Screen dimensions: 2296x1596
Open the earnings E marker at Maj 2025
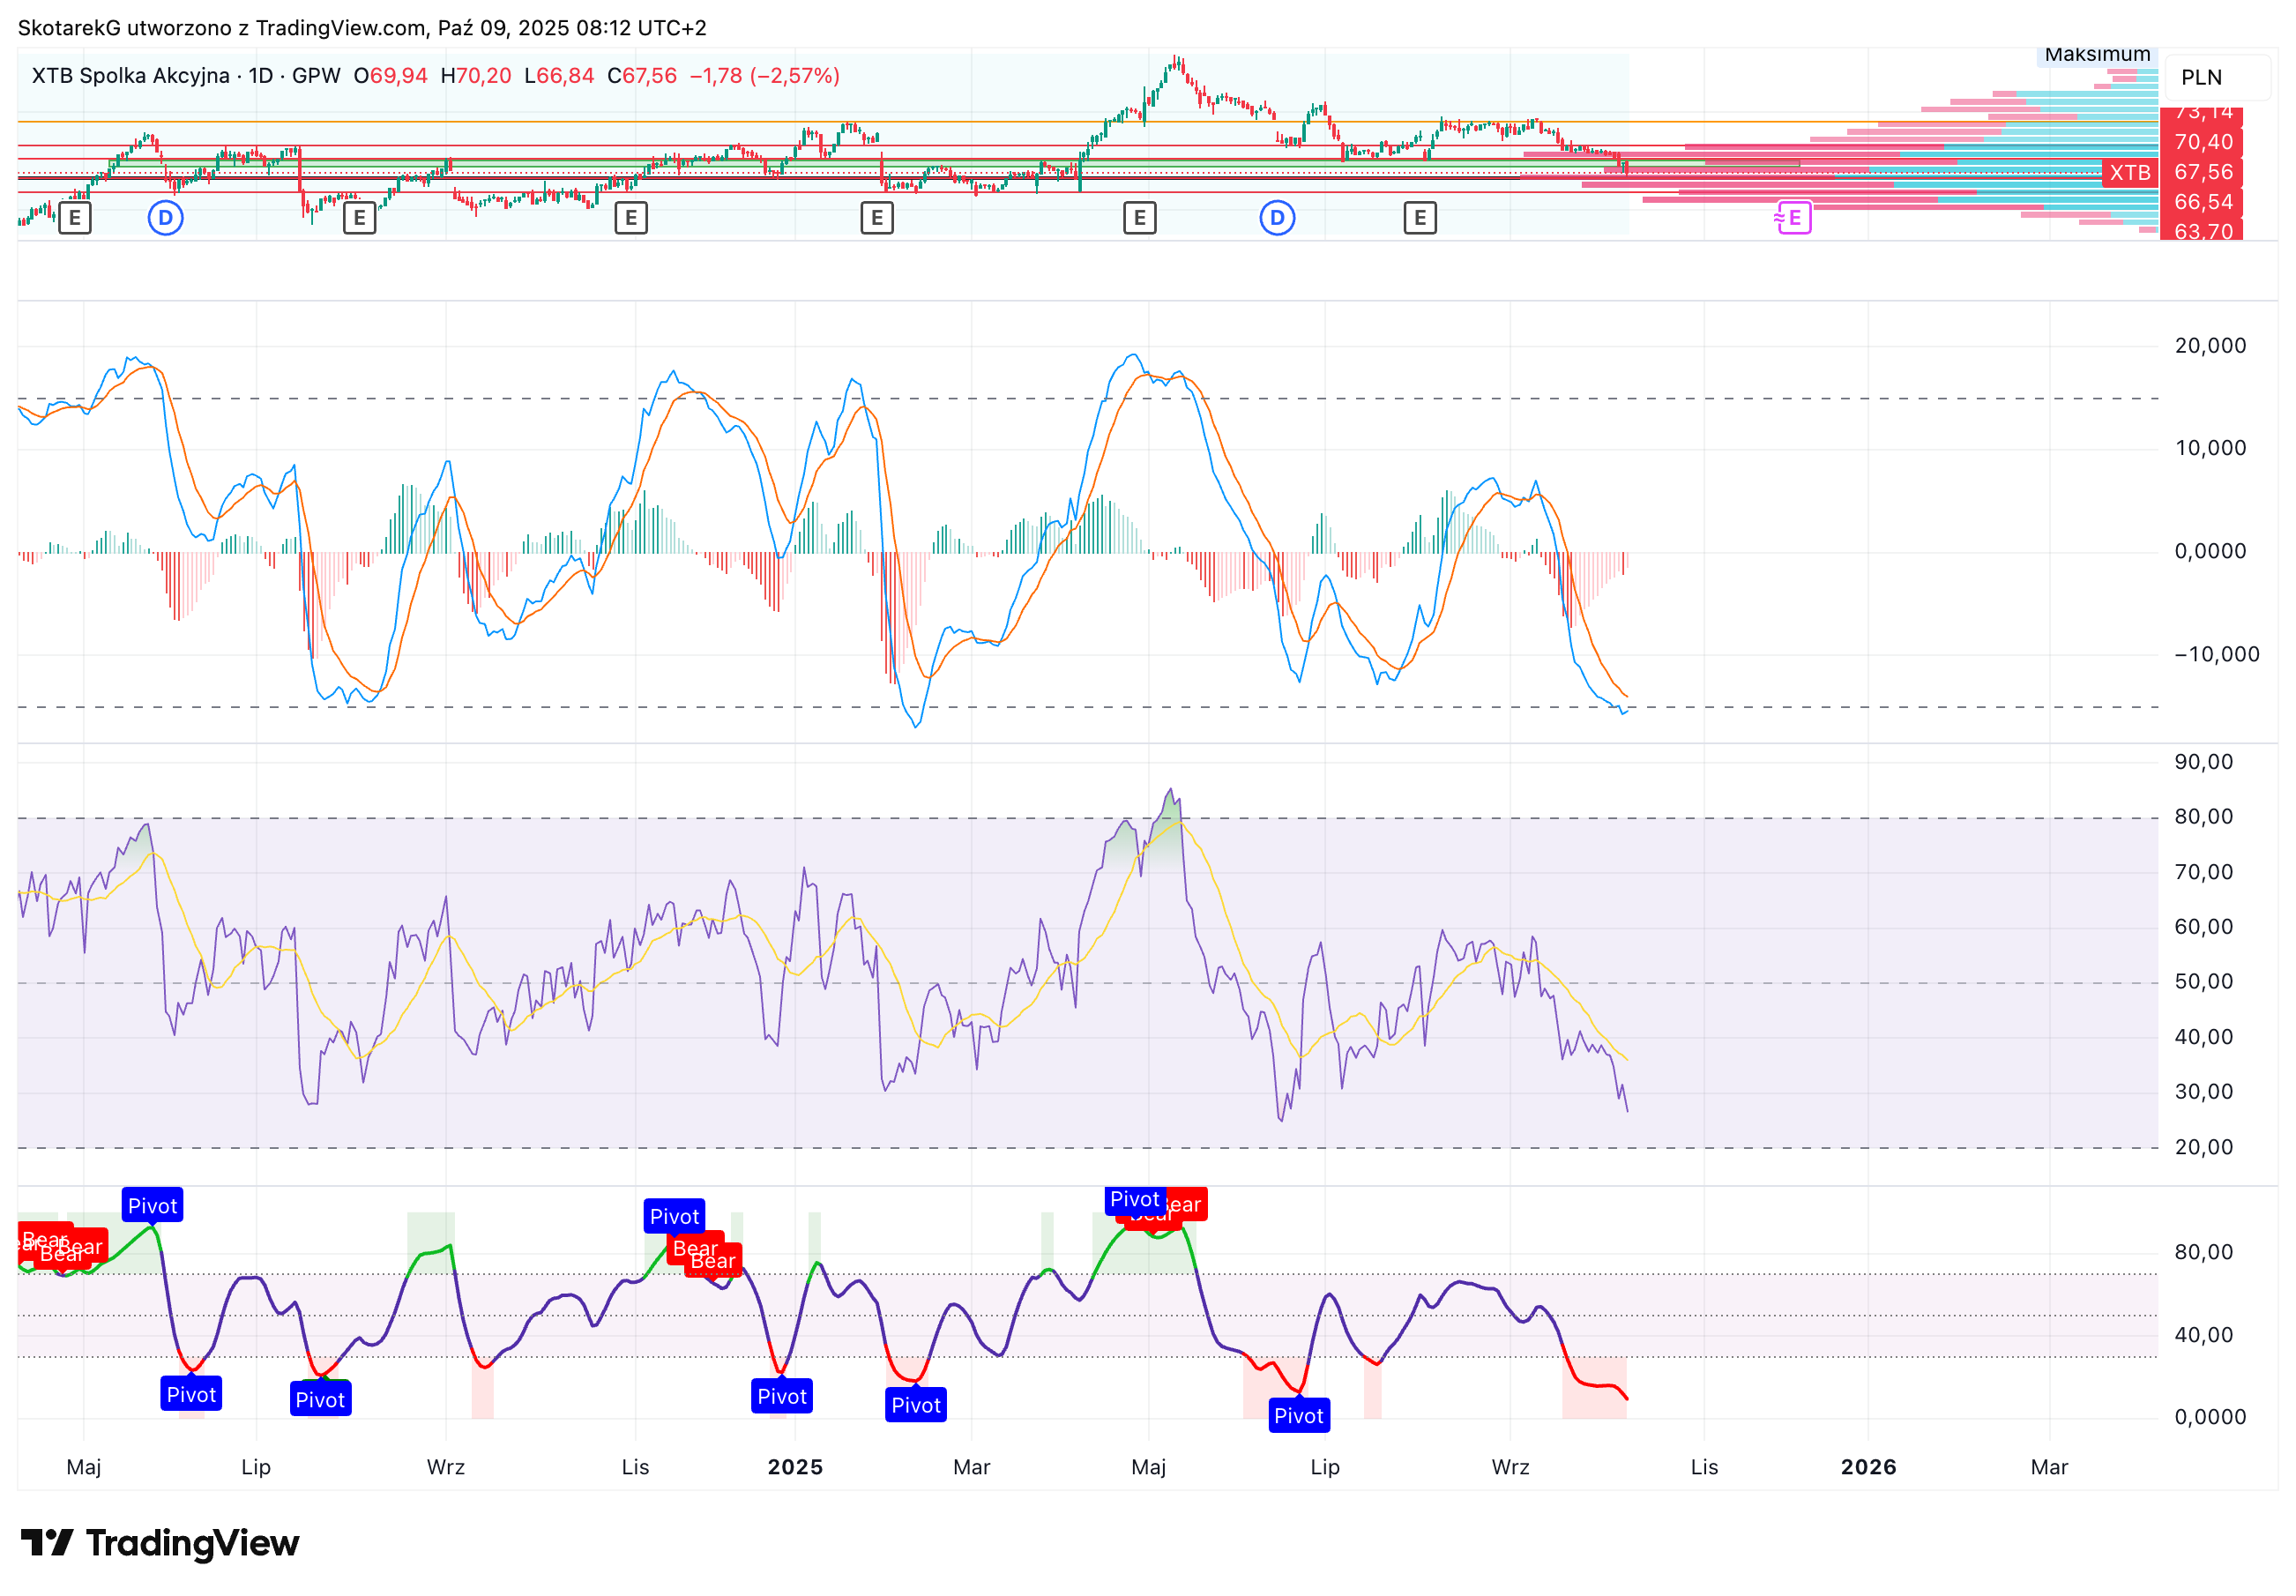tap(1139, 217)
